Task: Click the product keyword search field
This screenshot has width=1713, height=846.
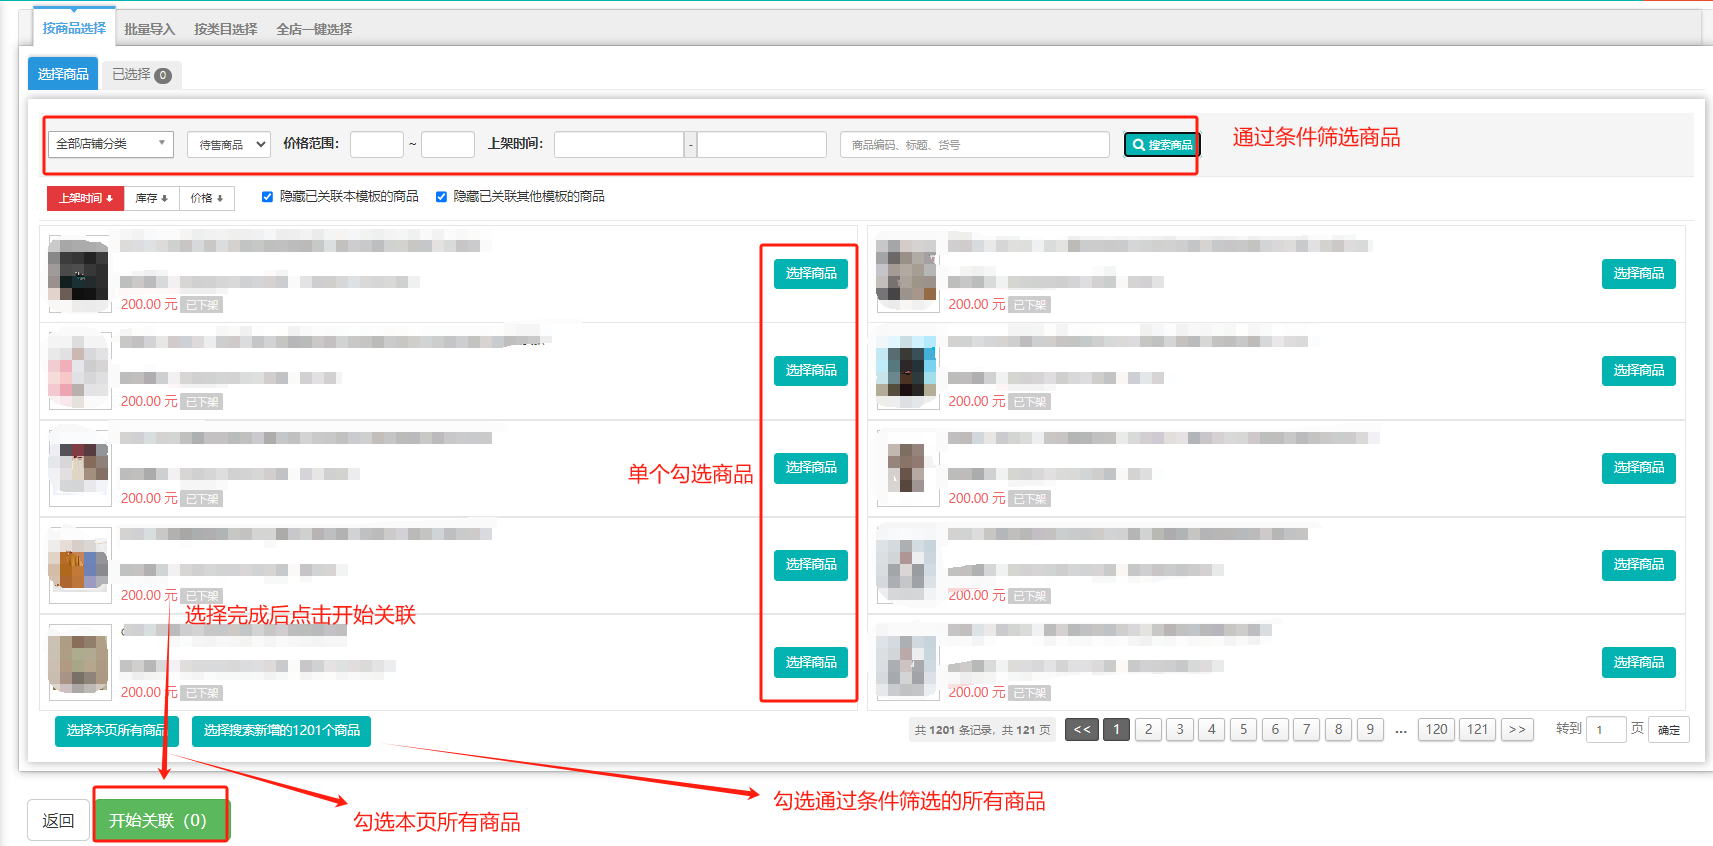Action: [974, 145]
